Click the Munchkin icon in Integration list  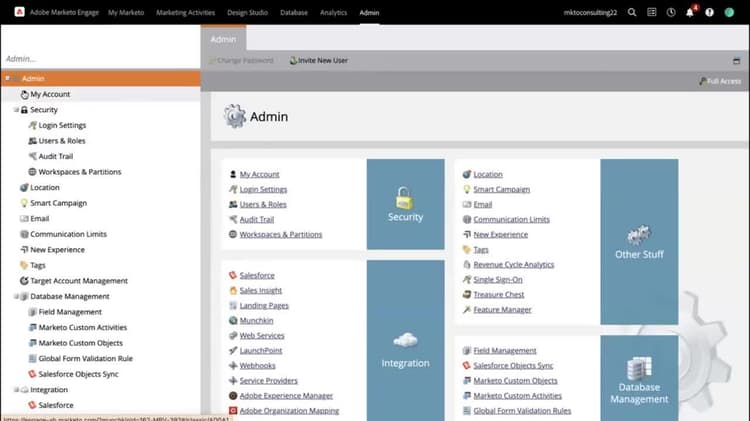tap(233, 321)
